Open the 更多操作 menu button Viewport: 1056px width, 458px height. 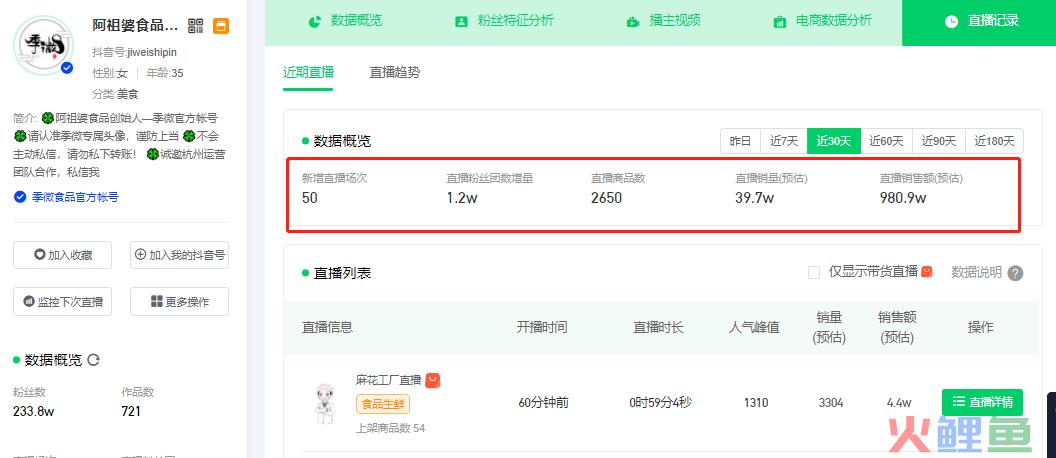click(179, 302)
